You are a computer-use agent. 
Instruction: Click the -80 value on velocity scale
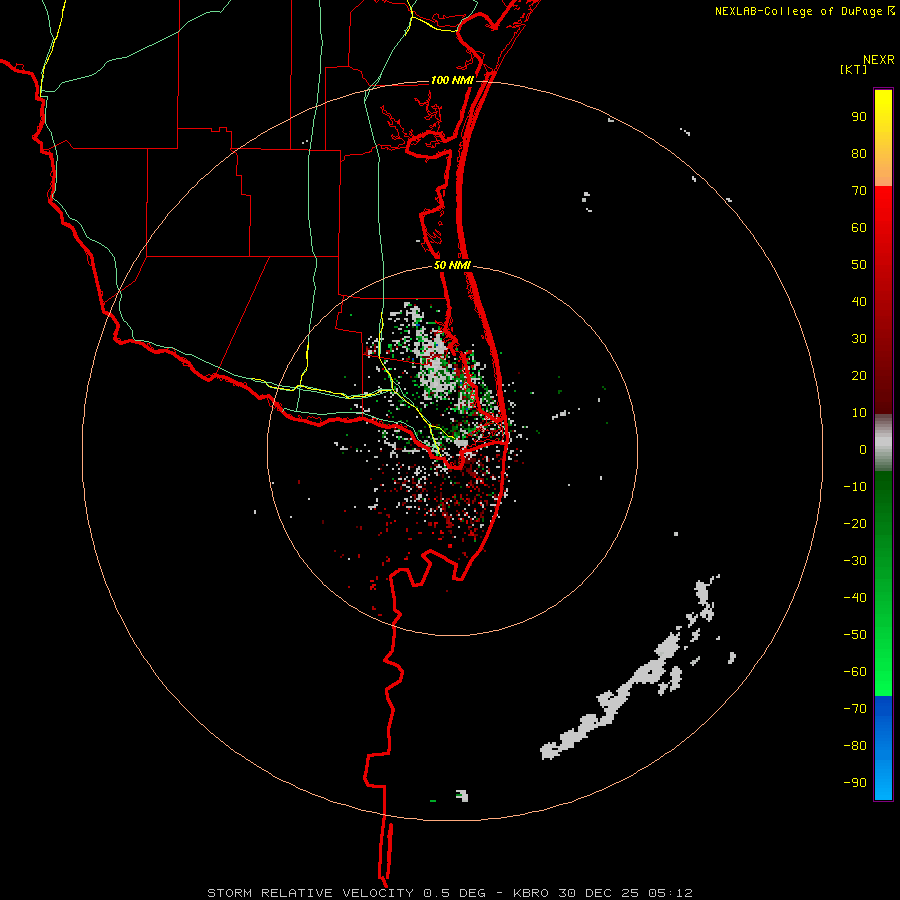(855, 746)
